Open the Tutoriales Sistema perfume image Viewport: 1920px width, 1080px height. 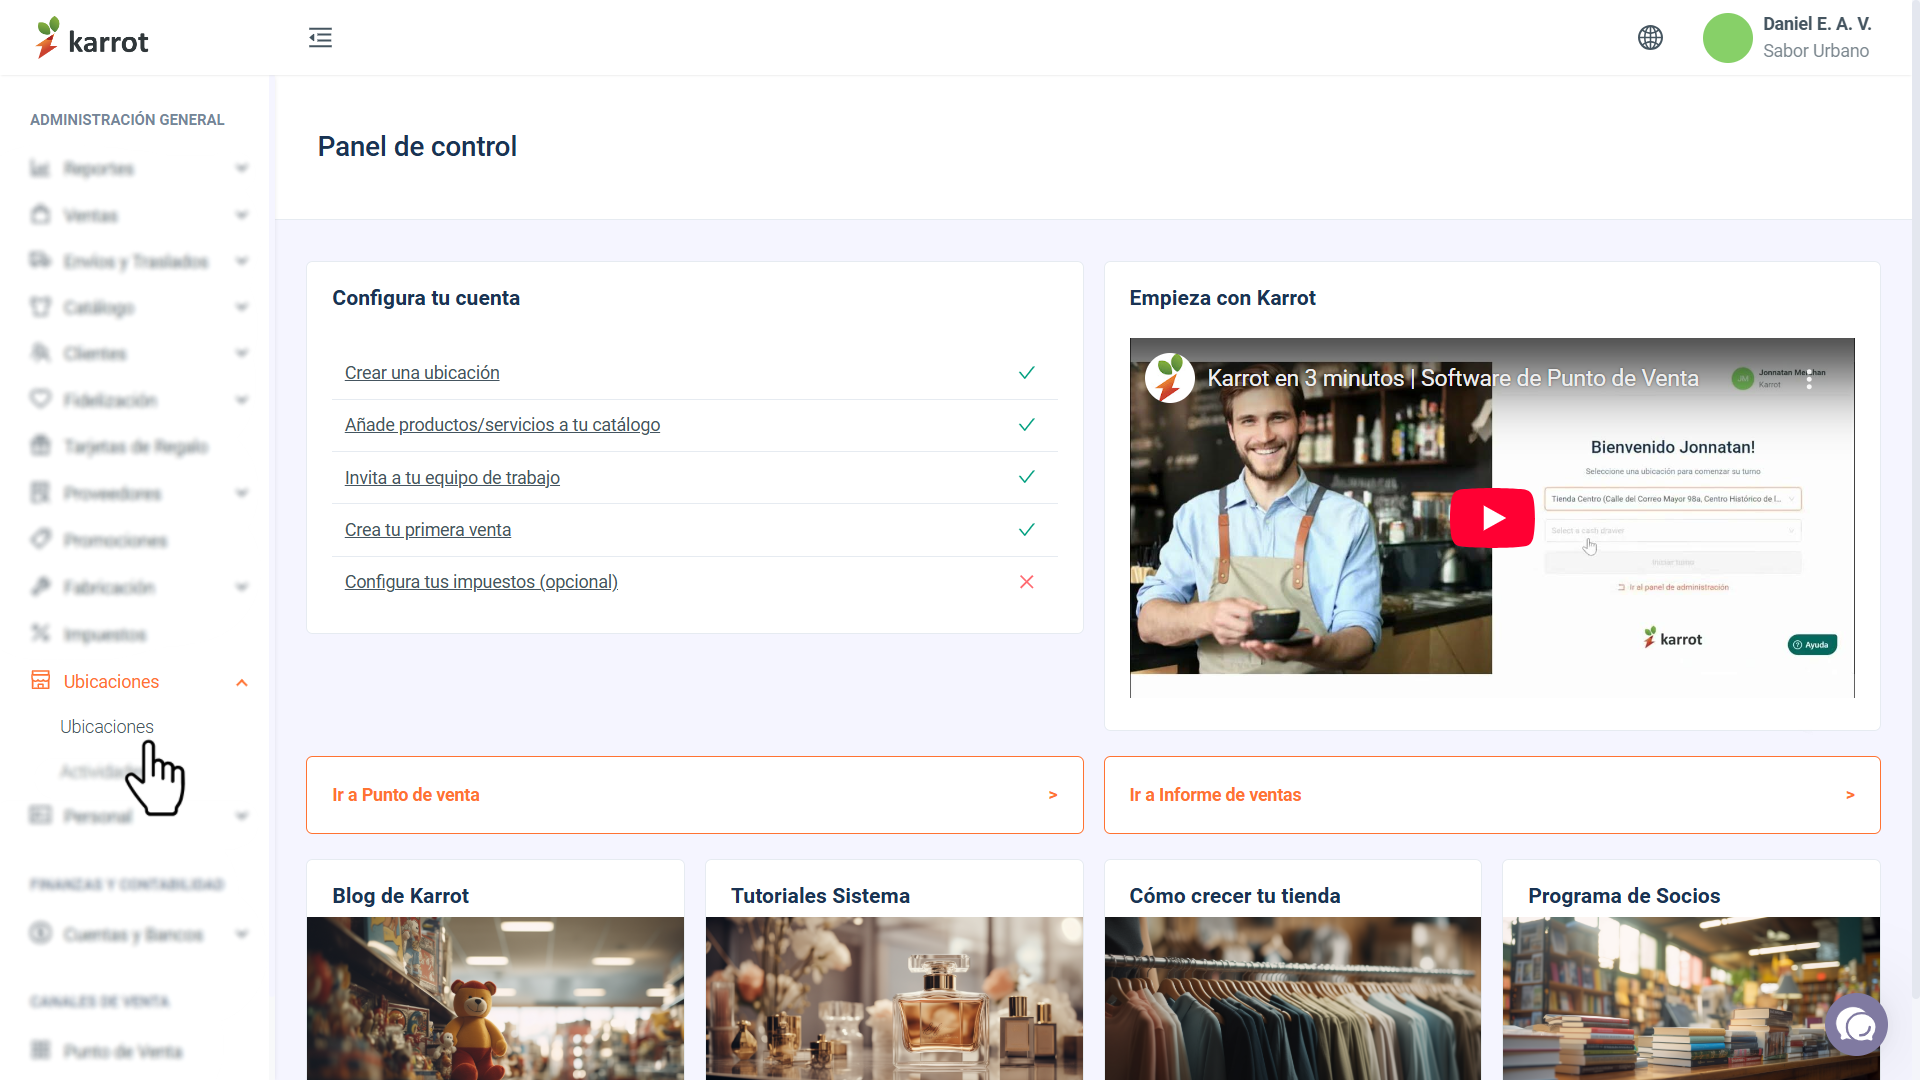894,998
